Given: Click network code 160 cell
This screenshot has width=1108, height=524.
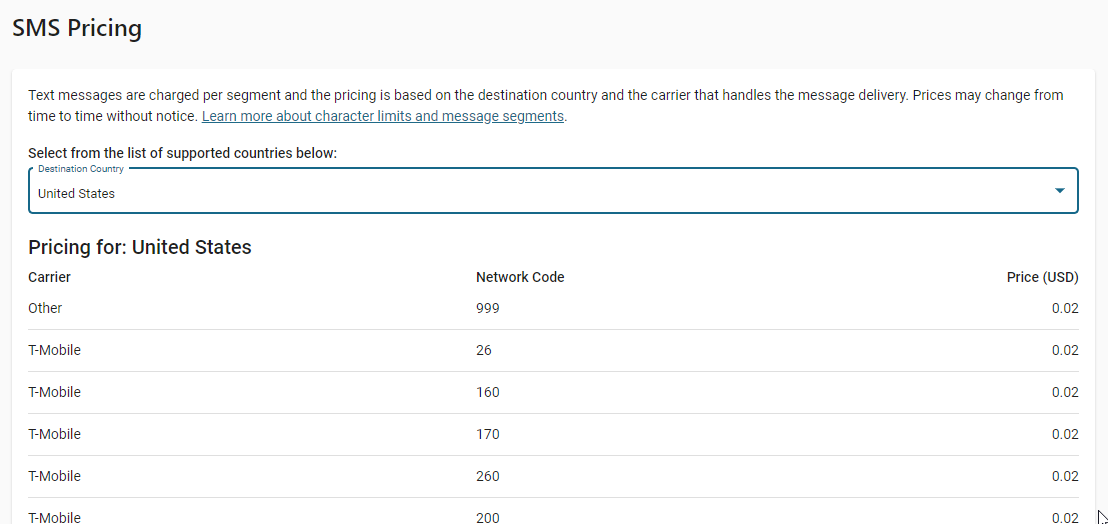Looking at the screenshot, I should pyautogui.click(x=488, y=393).
